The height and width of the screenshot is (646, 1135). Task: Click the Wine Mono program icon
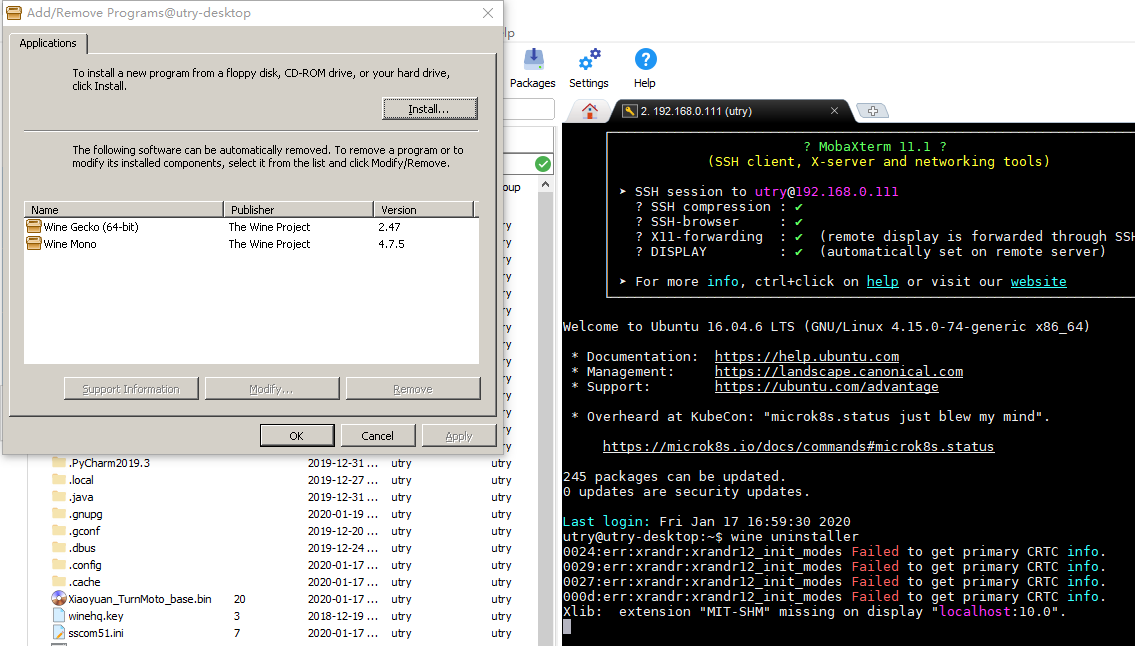(x=34, y=244)
